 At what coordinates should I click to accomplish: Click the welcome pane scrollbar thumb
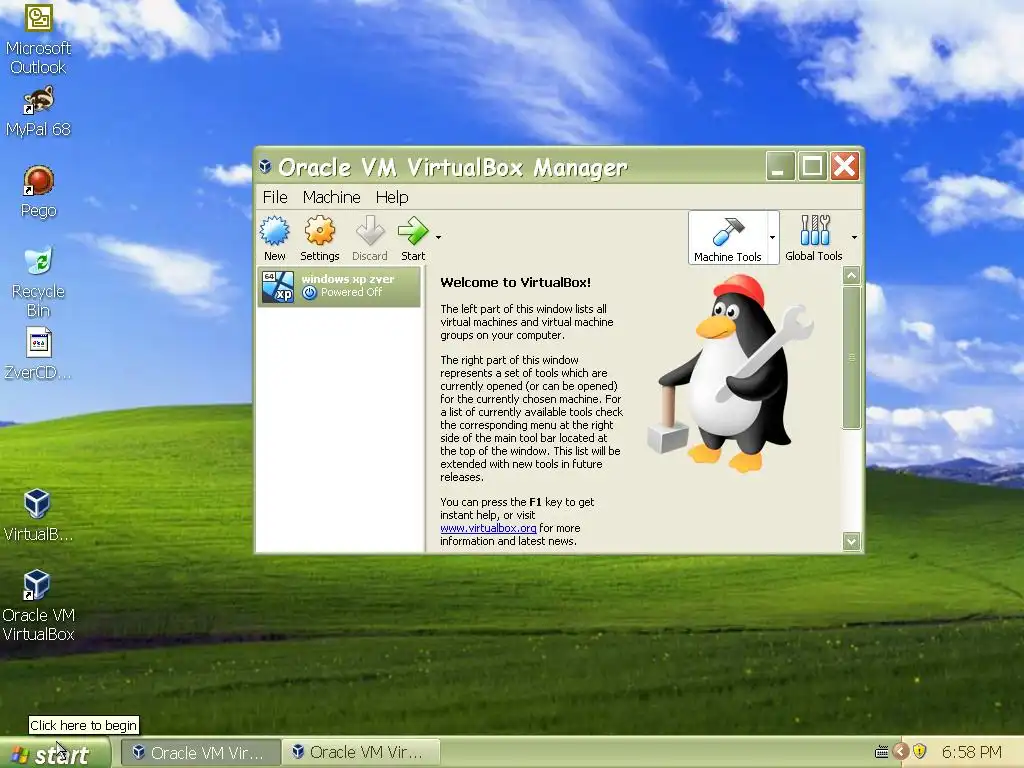(x=851, y=358)
